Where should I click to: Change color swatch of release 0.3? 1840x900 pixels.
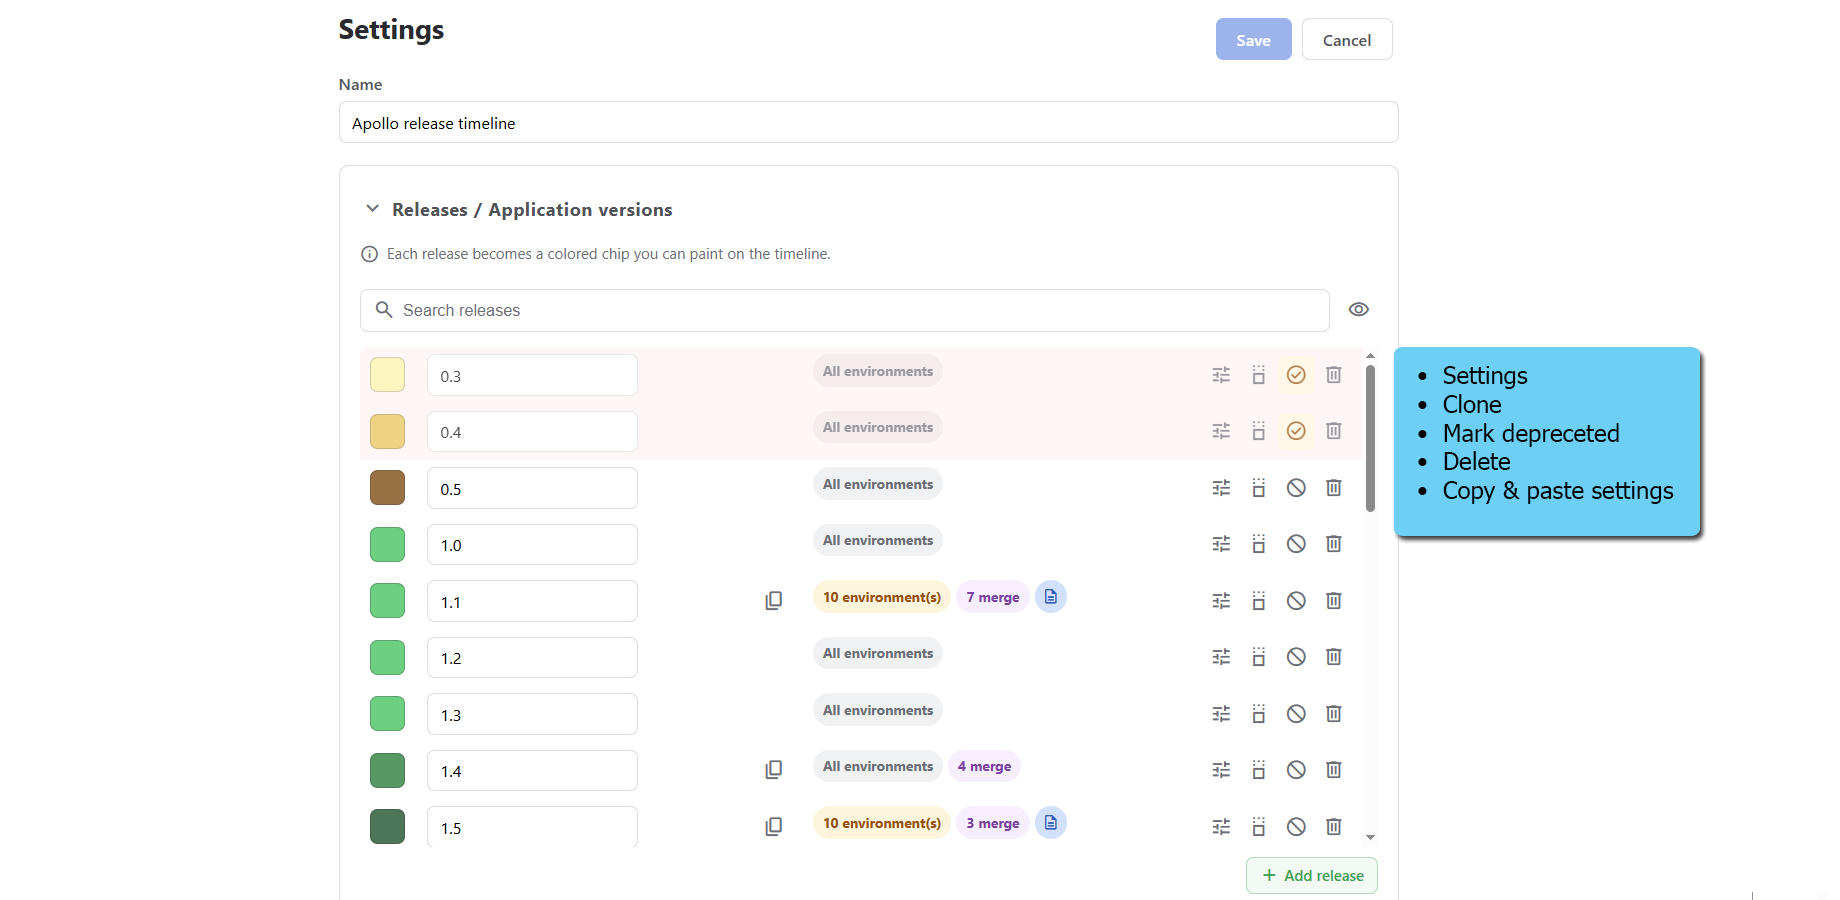pyautogui.click(x=387, y=375)
